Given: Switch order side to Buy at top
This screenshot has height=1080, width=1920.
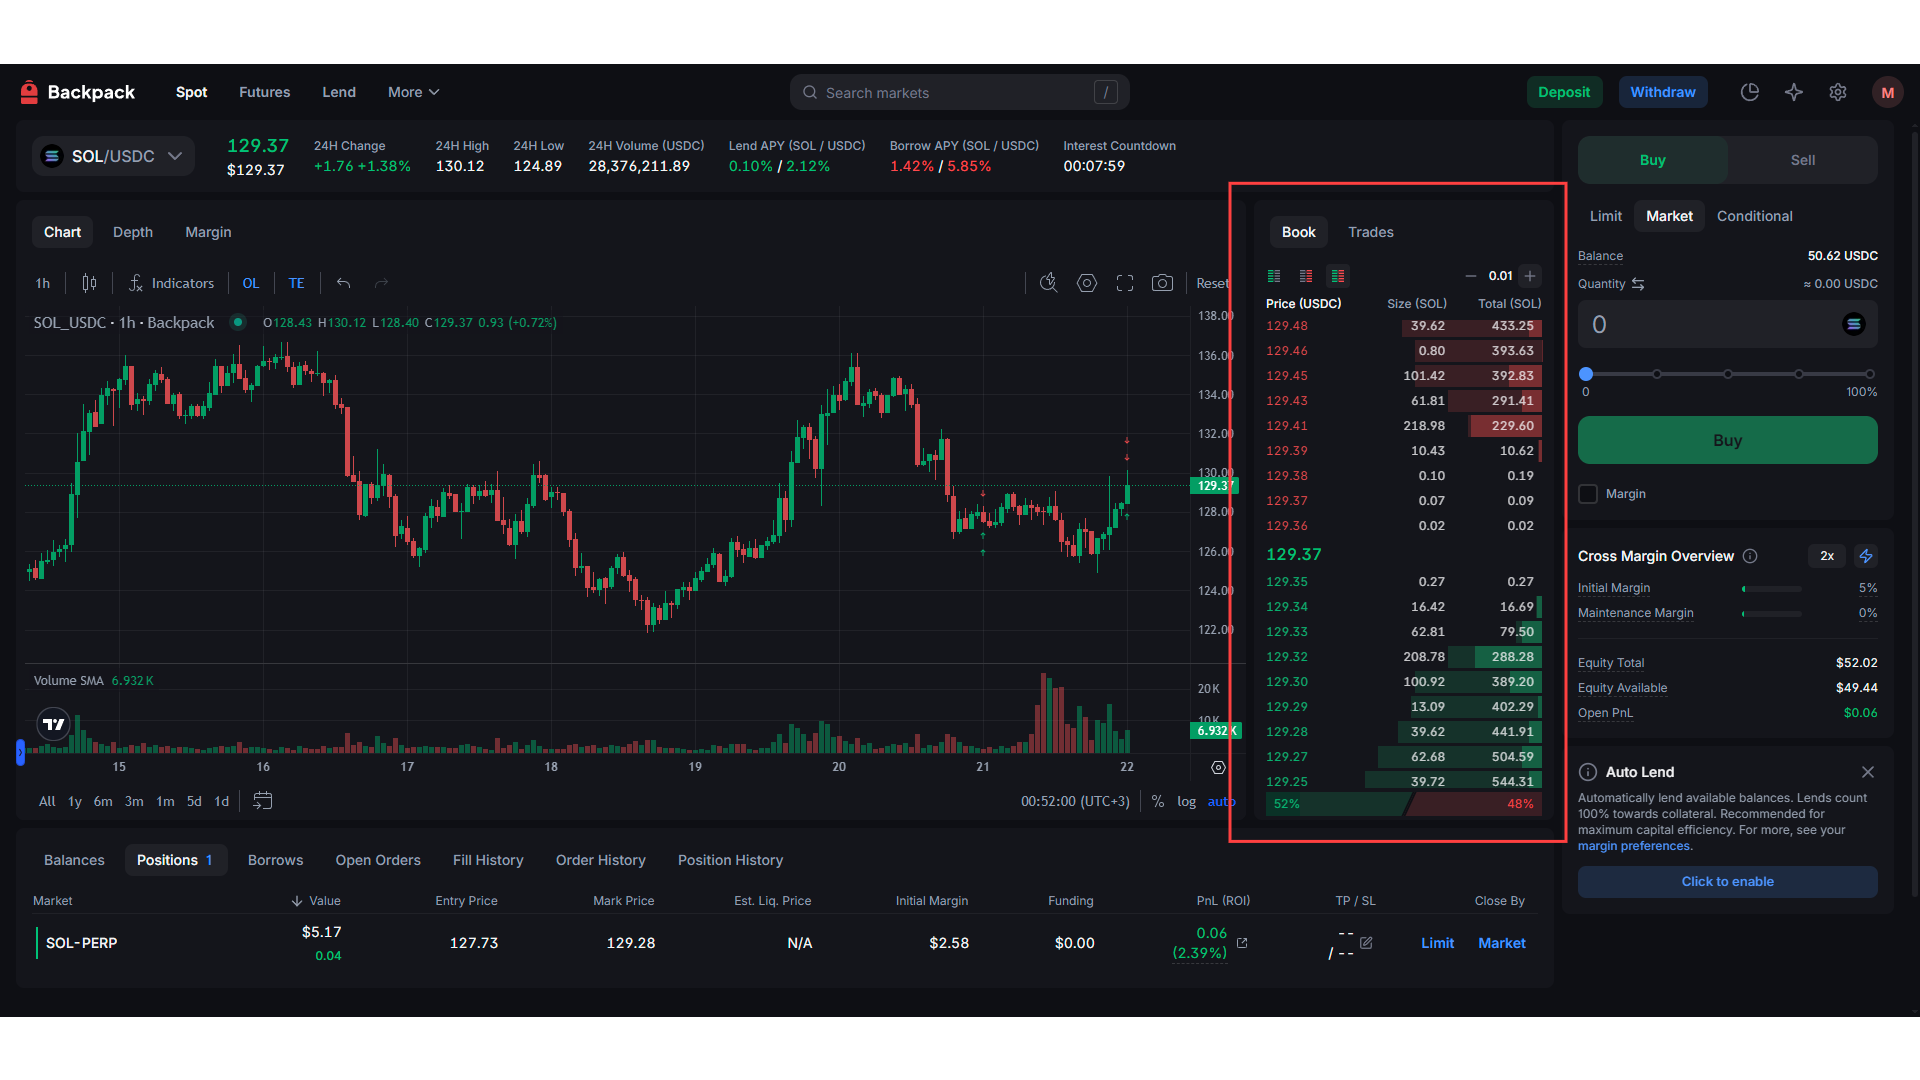Looking at the screenshot, I should 1653,160.
